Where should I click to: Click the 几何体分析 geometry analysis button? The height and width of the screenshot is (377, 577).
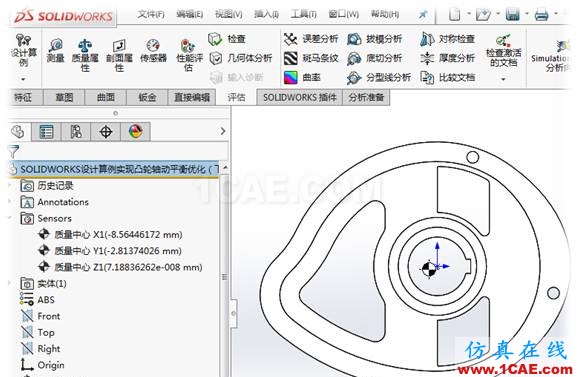pyautogui.click(x=241, y=58)
